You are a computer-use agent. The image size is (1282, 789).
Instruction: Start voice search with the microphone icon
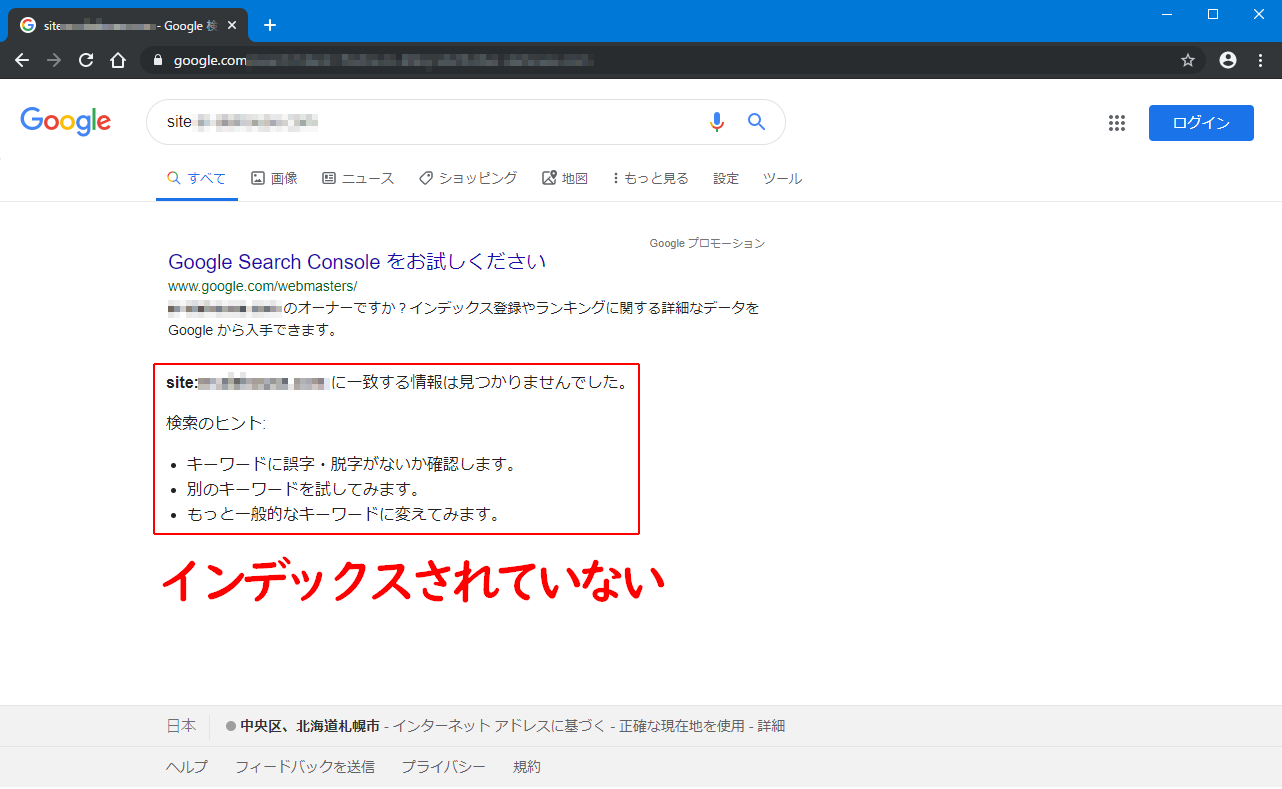click(x=717, y=122)
